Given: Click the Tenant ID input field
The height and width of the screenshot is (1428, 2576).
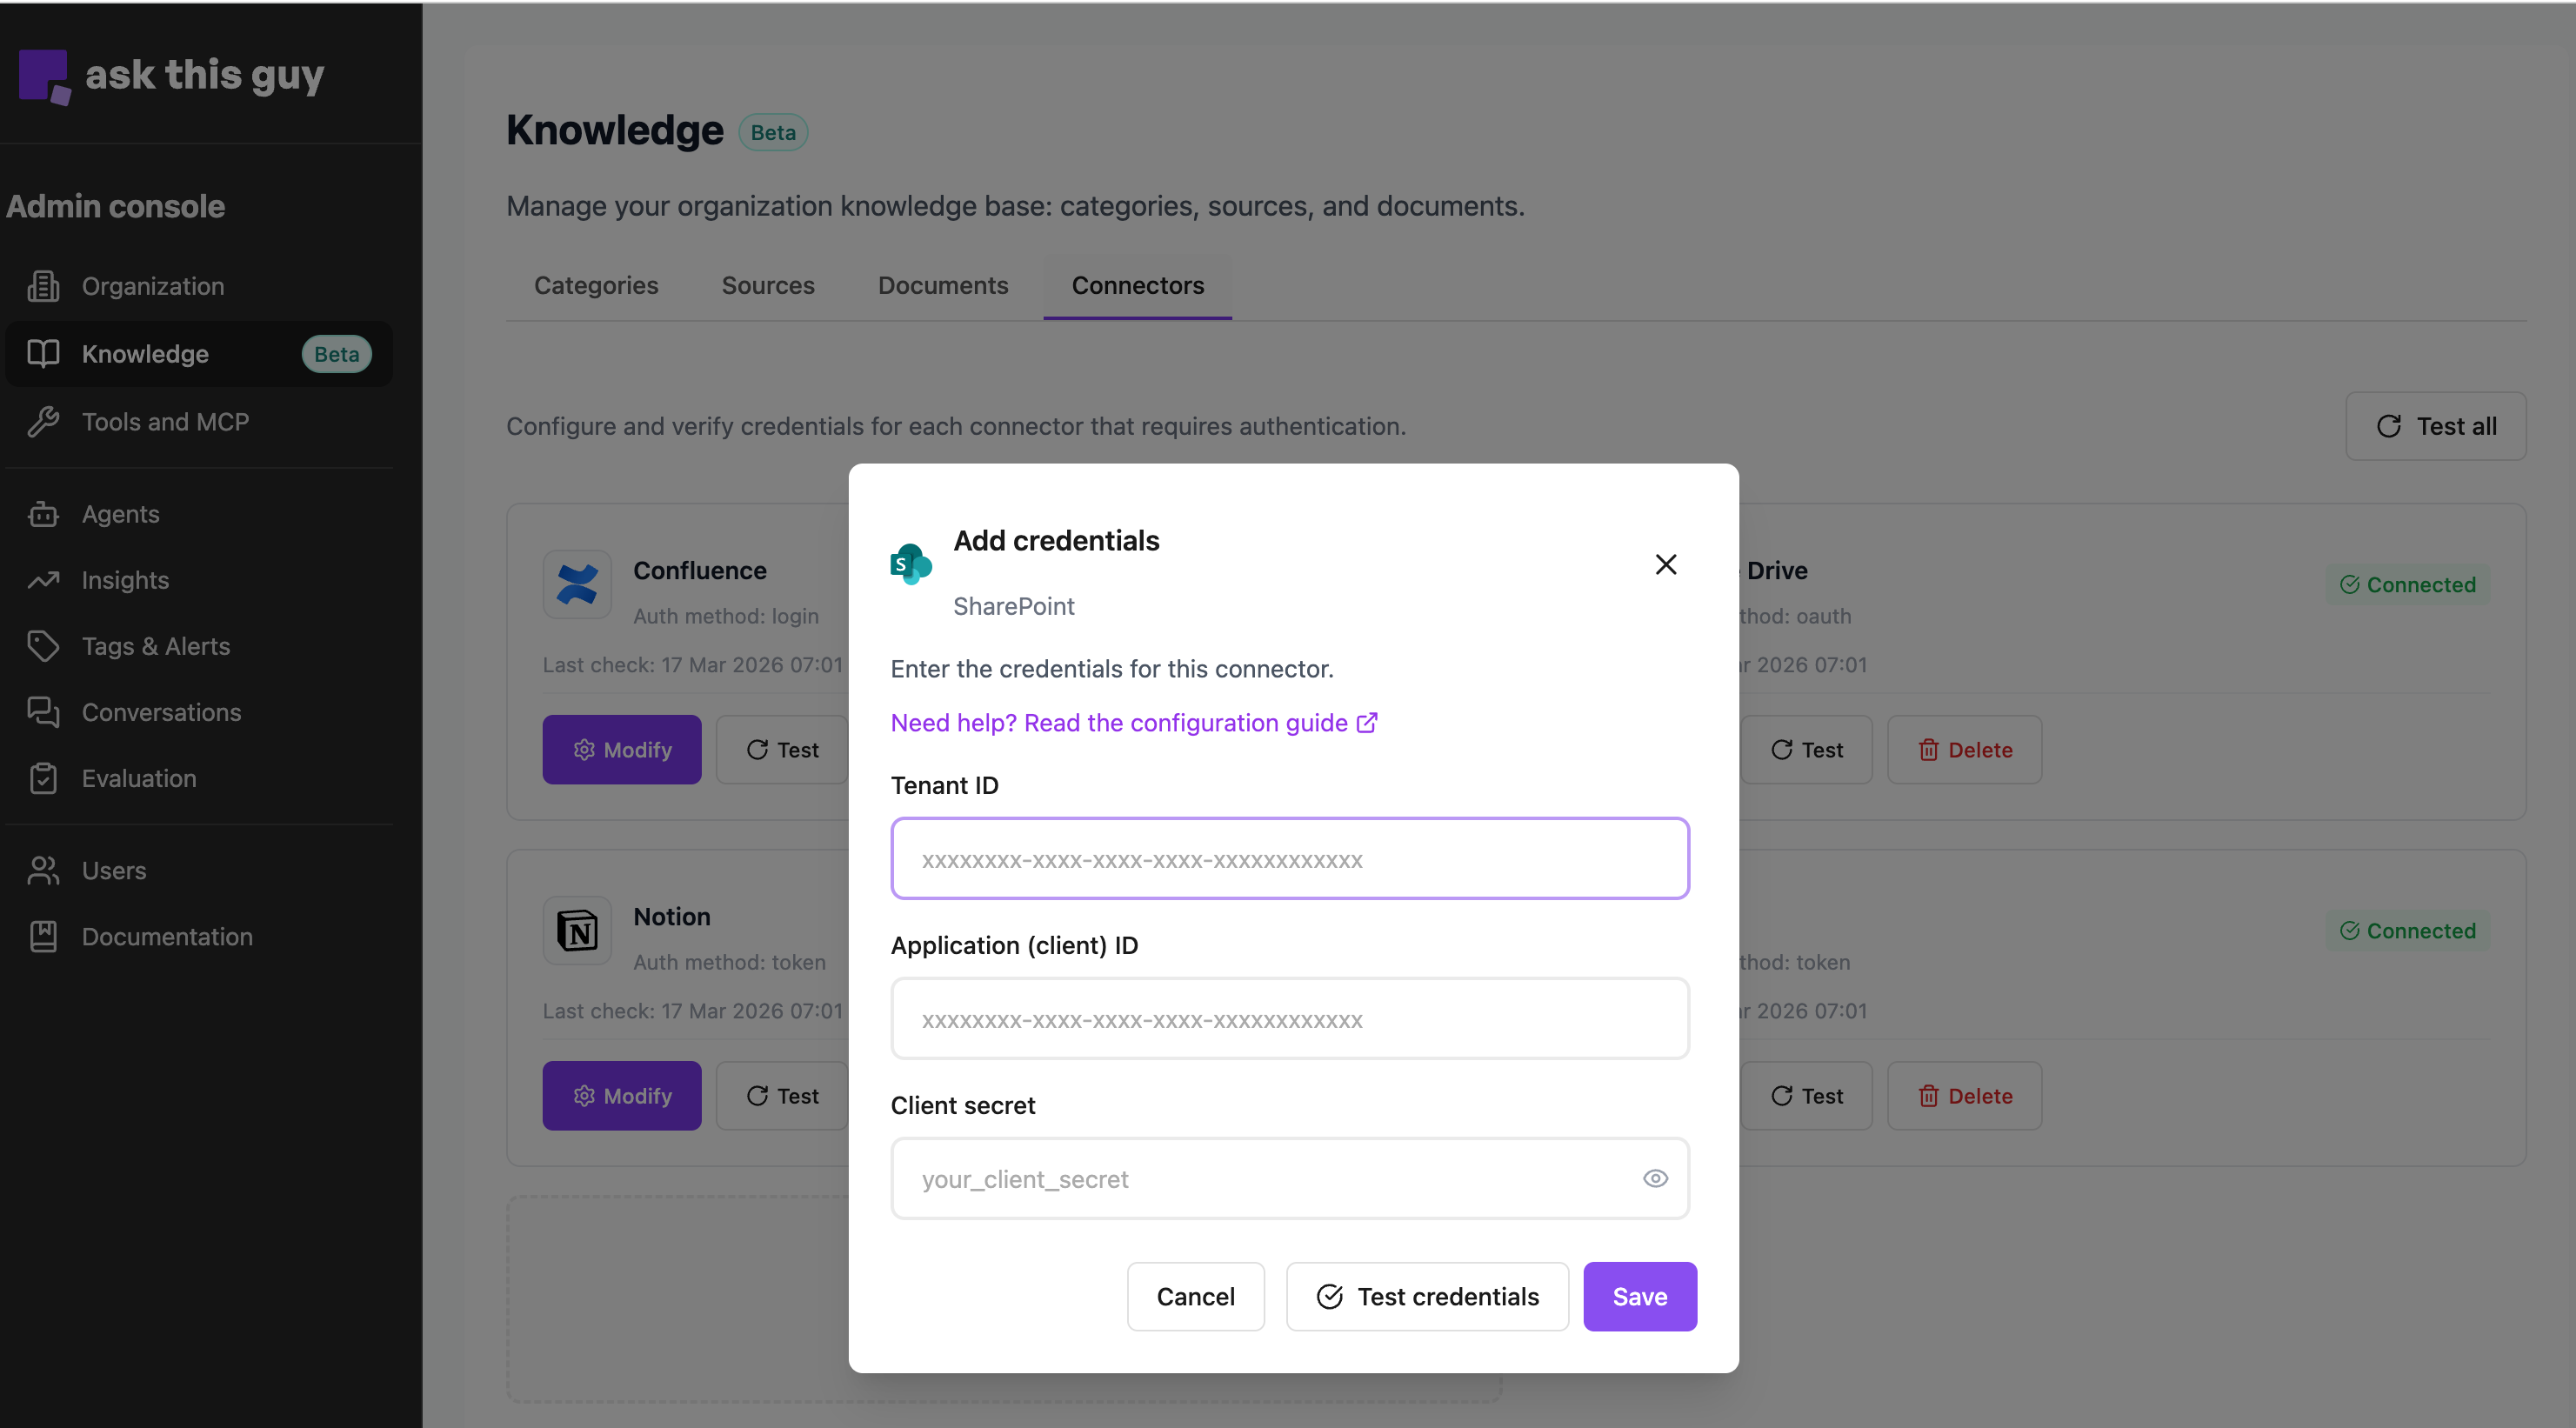Looking at the screenshot, I should coord(1290,858).
